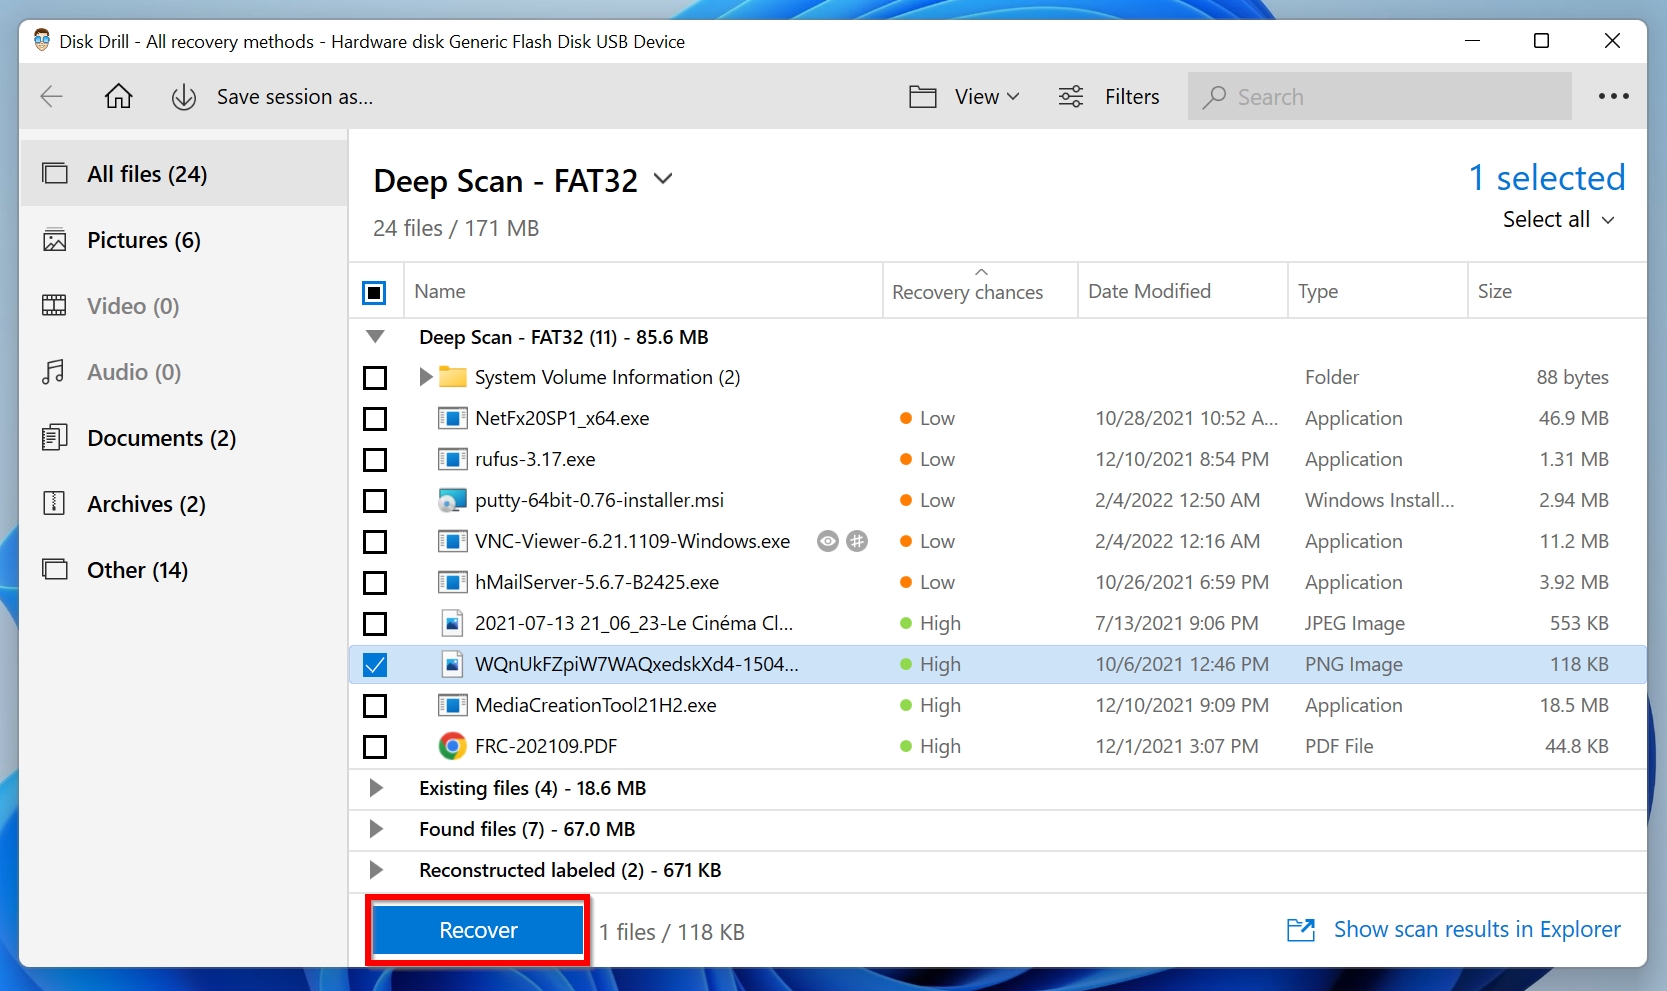The height and width of the screenshot is (991, 1667).
Task: Click the Show in Explorer export icon
Action: pos(1301,930)
